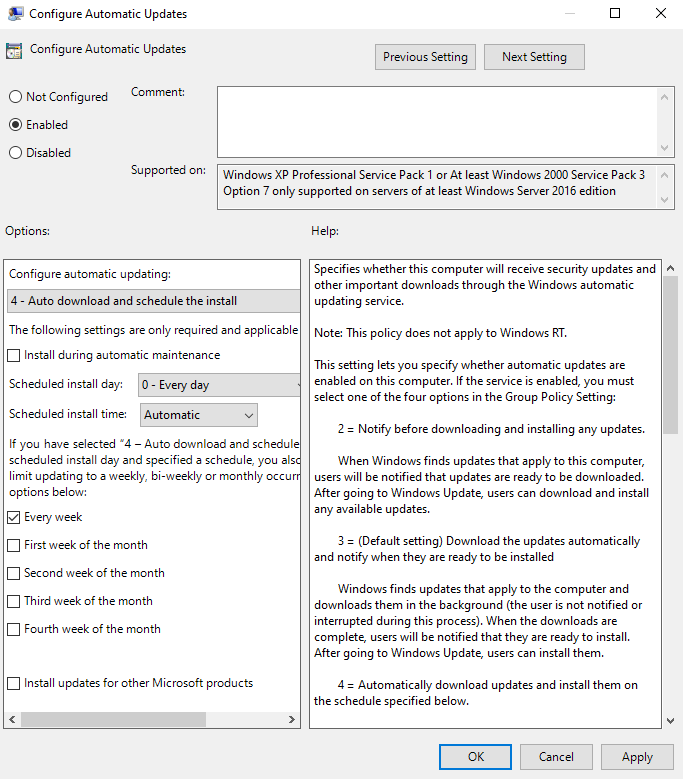Click the Supported on box scroll down arrow
This screenshot has width=683, height=779.
point(665,200)
